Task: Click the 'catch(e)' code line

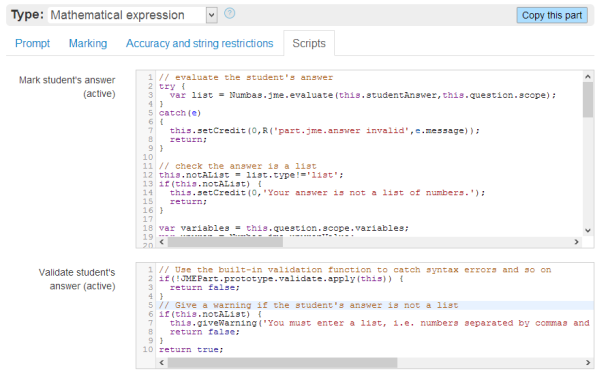Action: pos(180,113)
